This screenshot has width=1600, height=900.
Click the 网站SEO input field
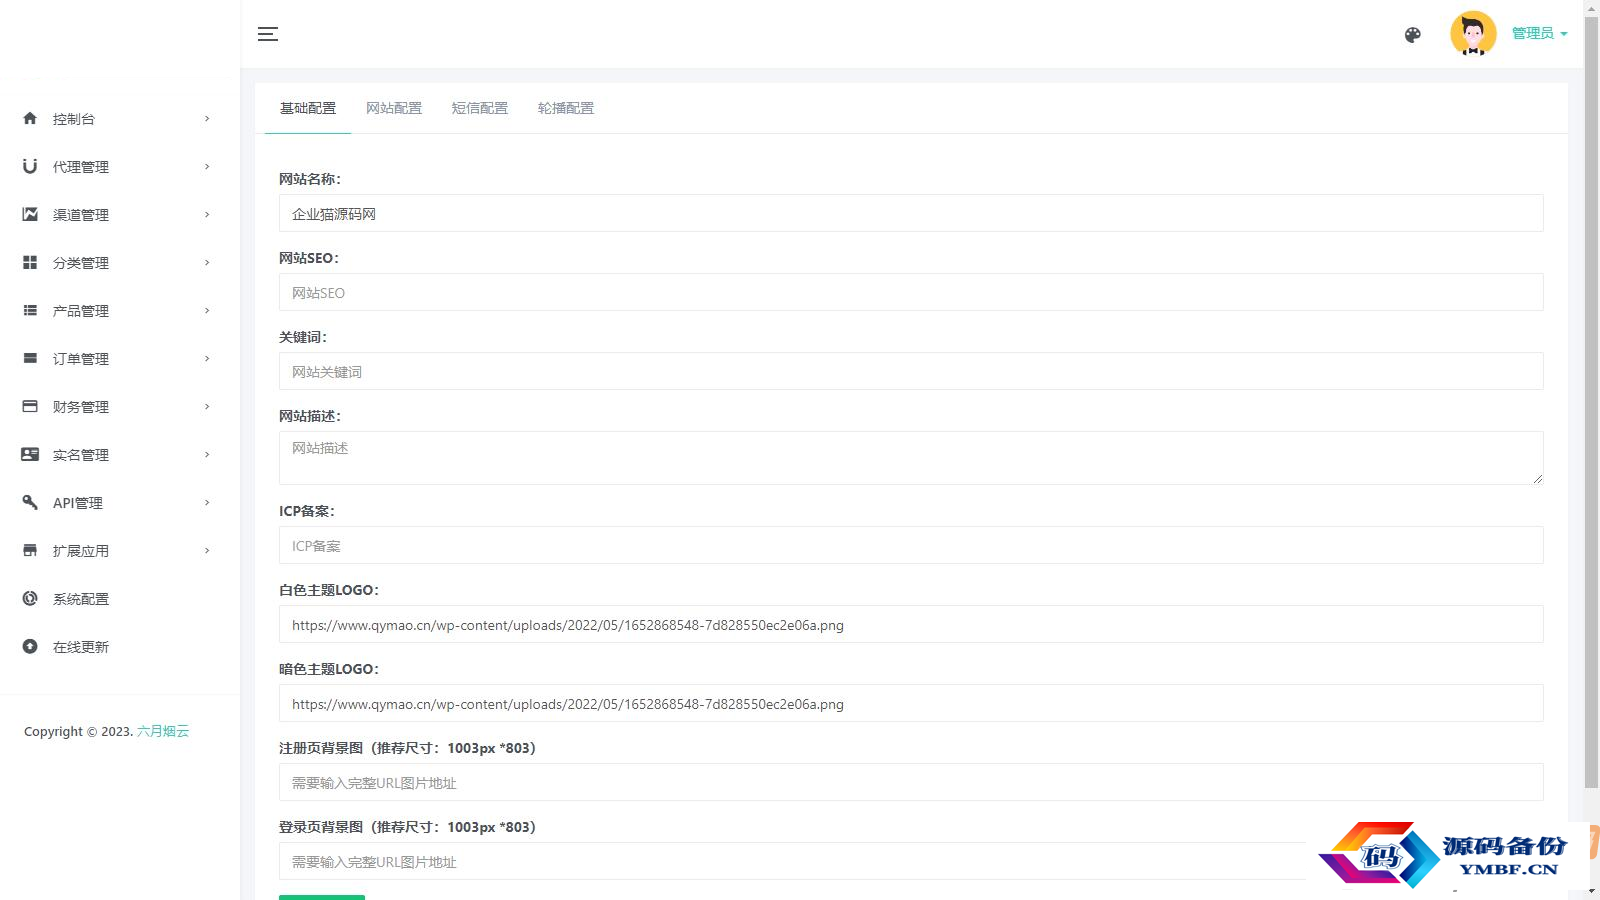point(911,292)
